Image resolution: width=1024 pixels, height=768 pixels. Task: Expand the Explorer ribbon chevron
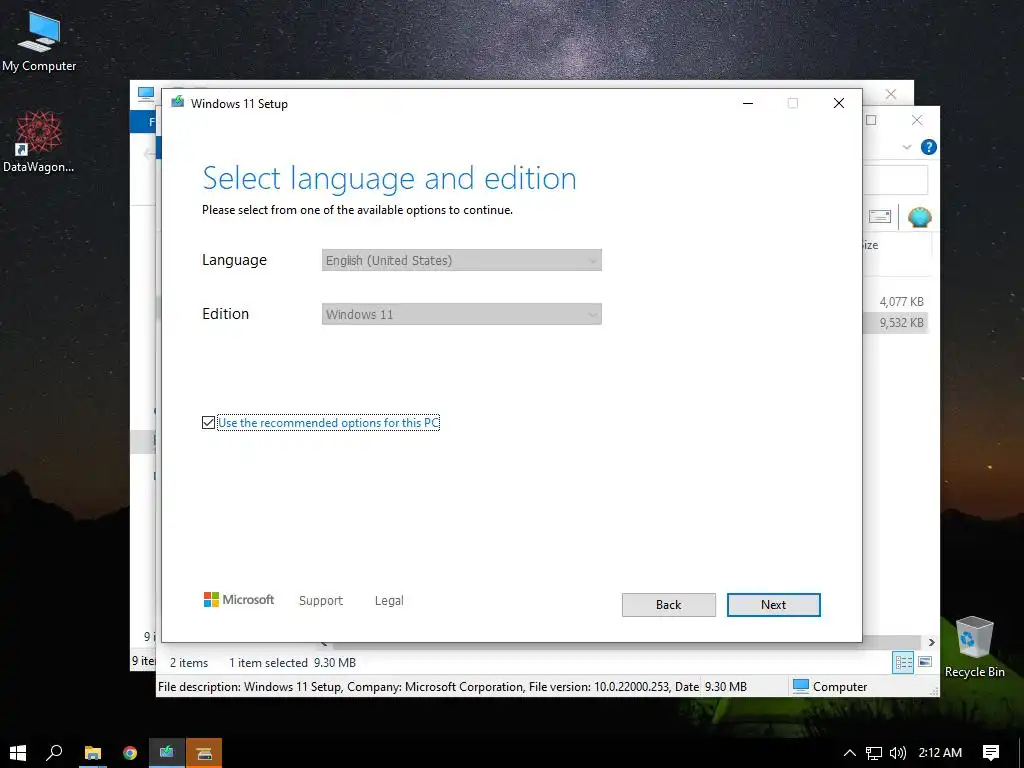[x=906, y=147]
